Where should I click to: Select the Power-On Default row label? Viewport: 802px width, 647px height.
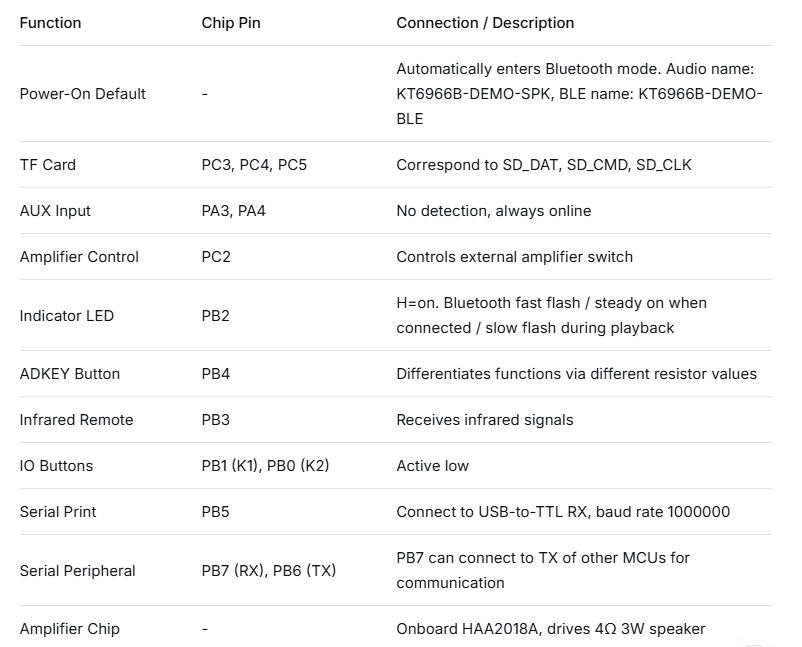click(82, 94)
